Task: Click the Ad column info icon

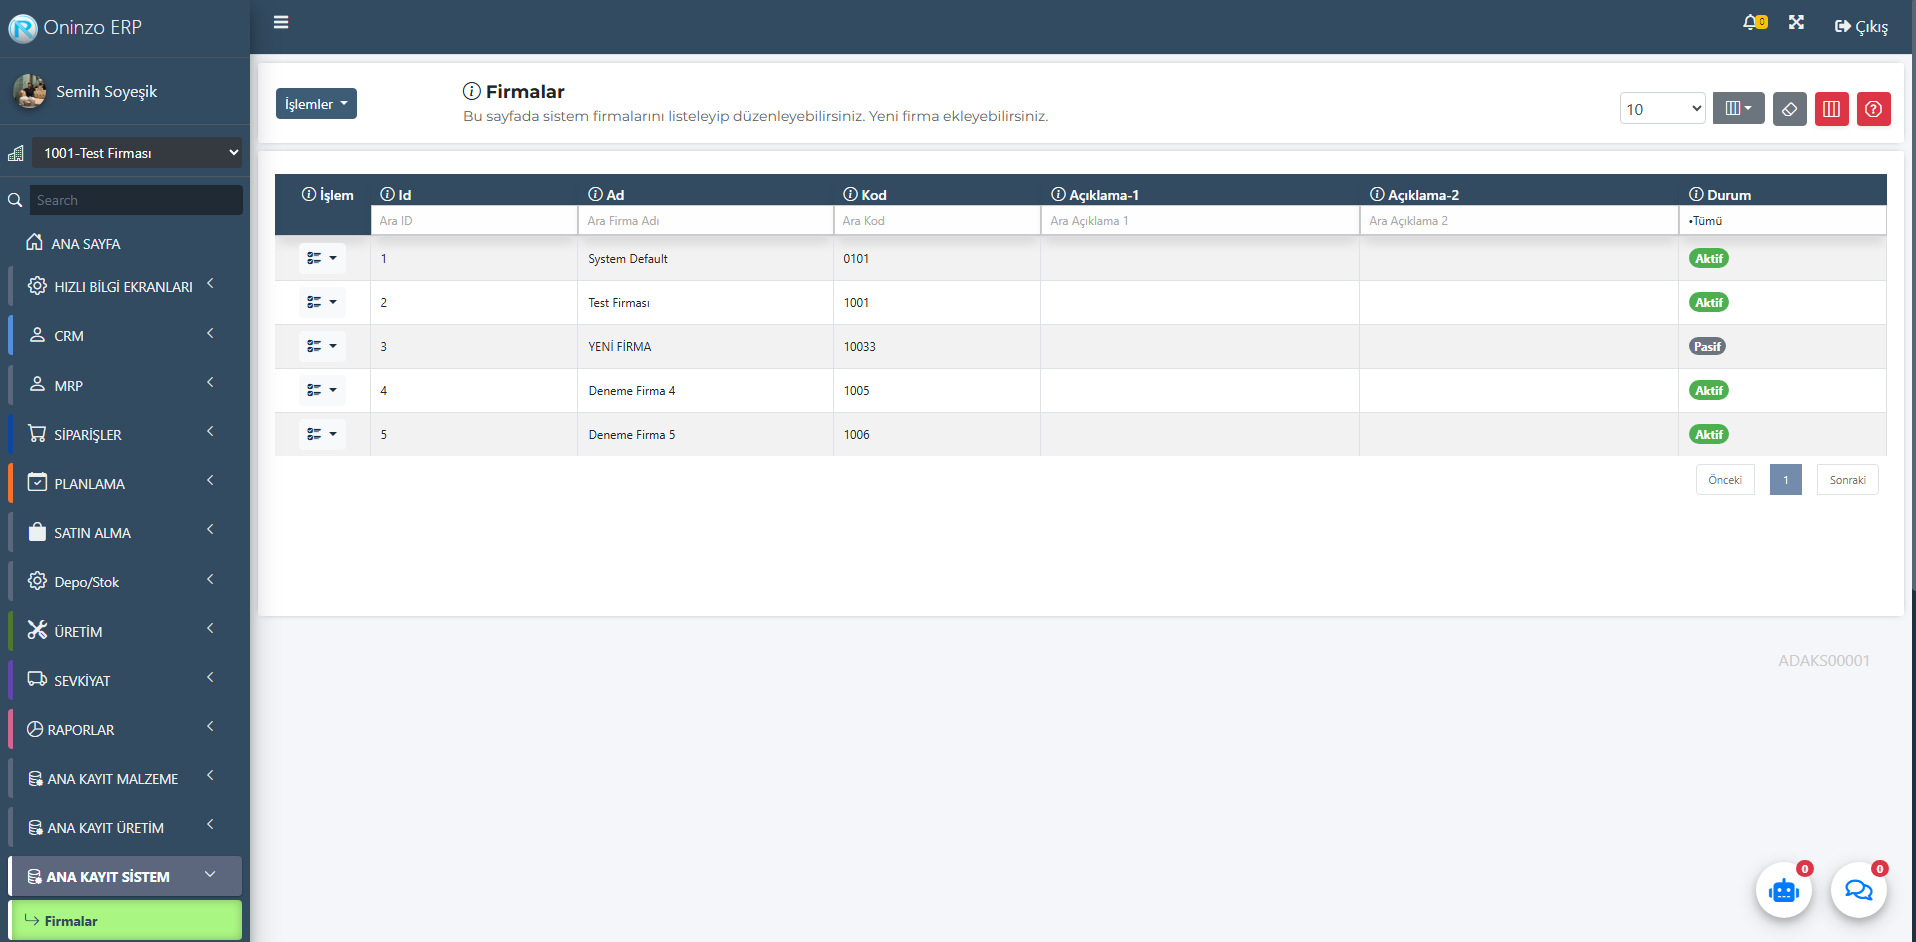Action: [595, 194]
